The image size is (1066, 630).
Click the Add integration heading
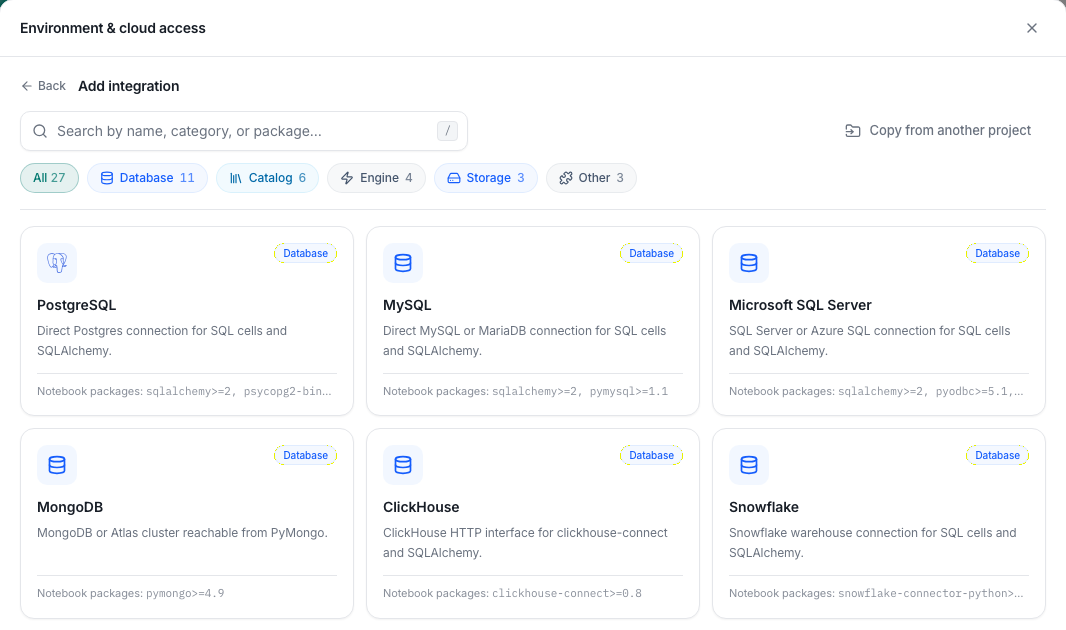point(128,86)
